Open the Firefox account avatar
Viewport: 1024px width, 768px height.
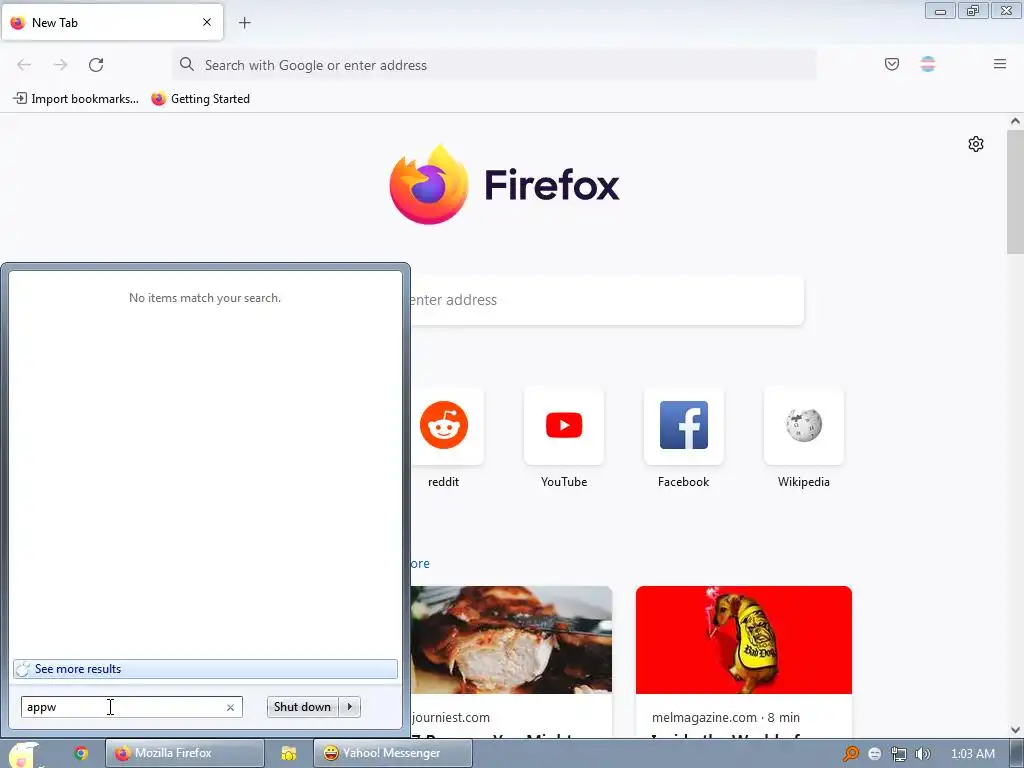coord(927,64)
